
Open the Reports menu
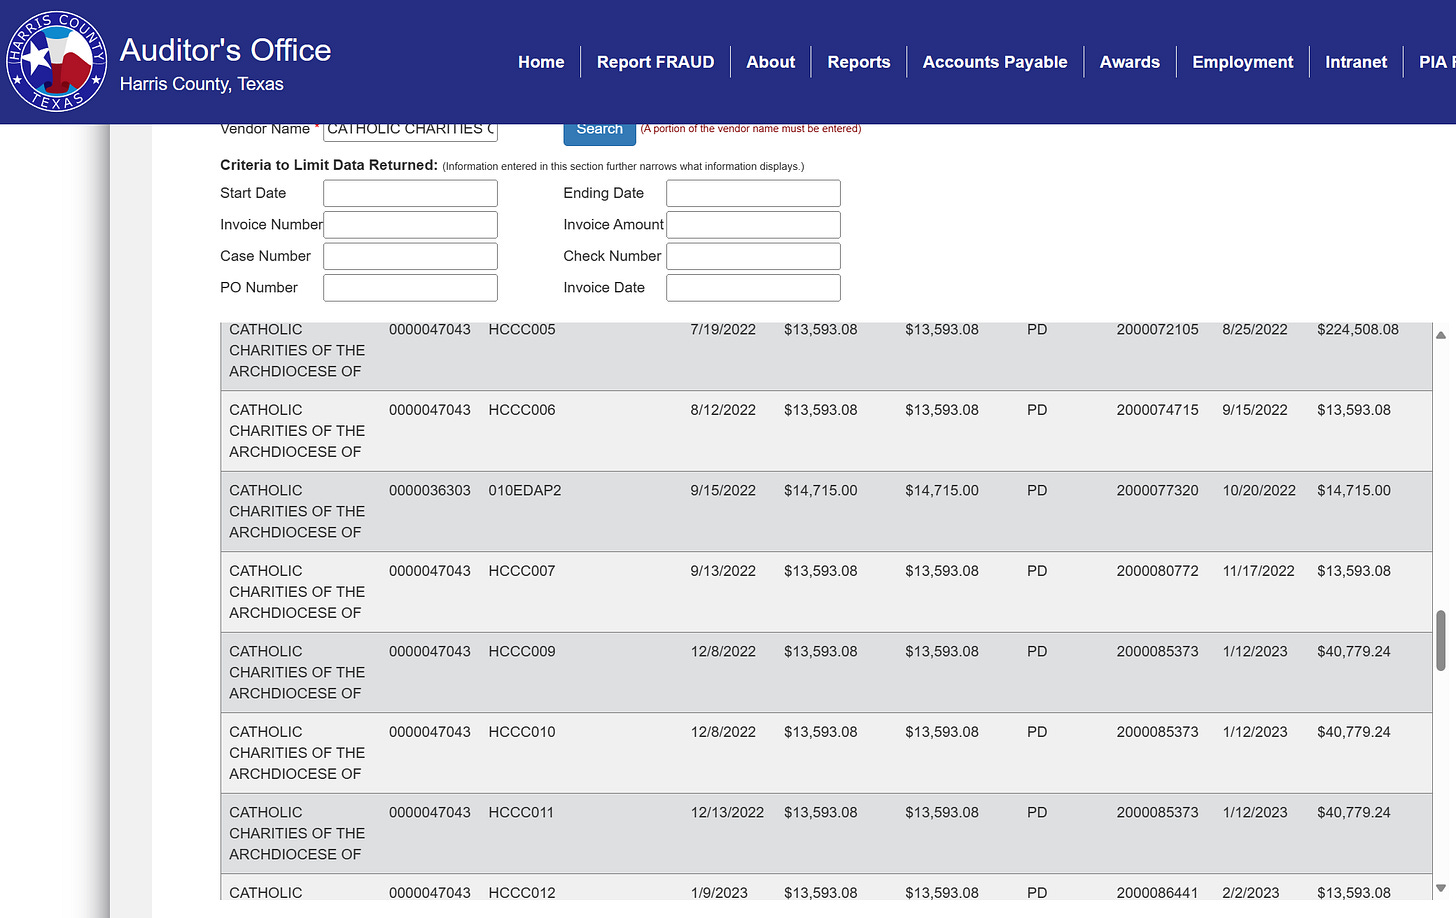[x=858, y=62]
